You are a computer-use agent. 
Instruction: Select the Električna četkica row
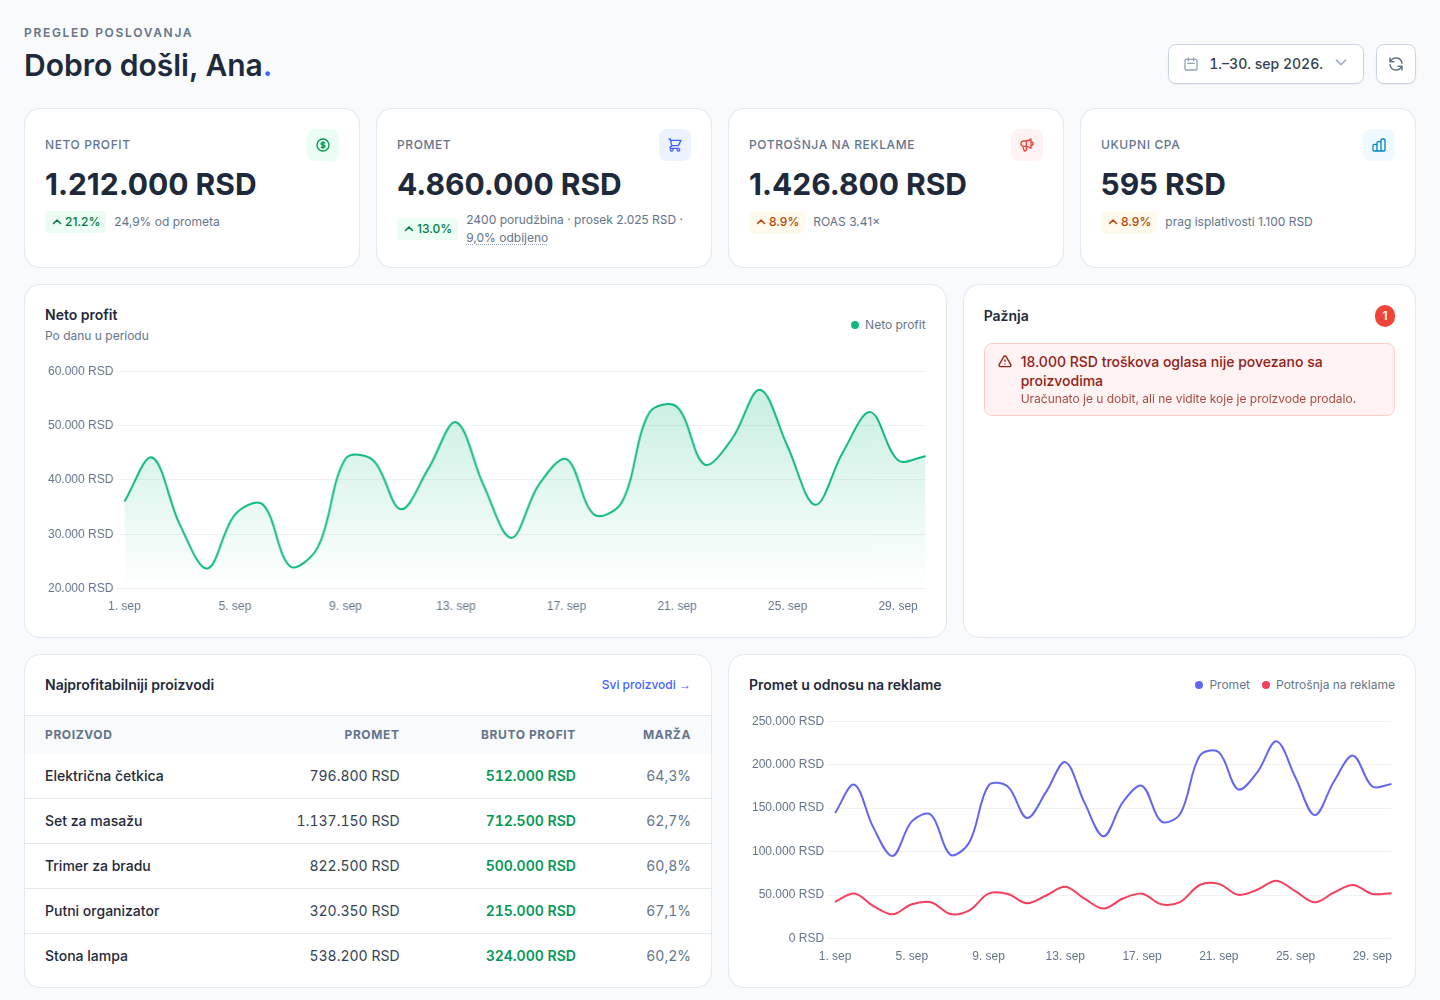pyautogui.click(x=368, y=776)
